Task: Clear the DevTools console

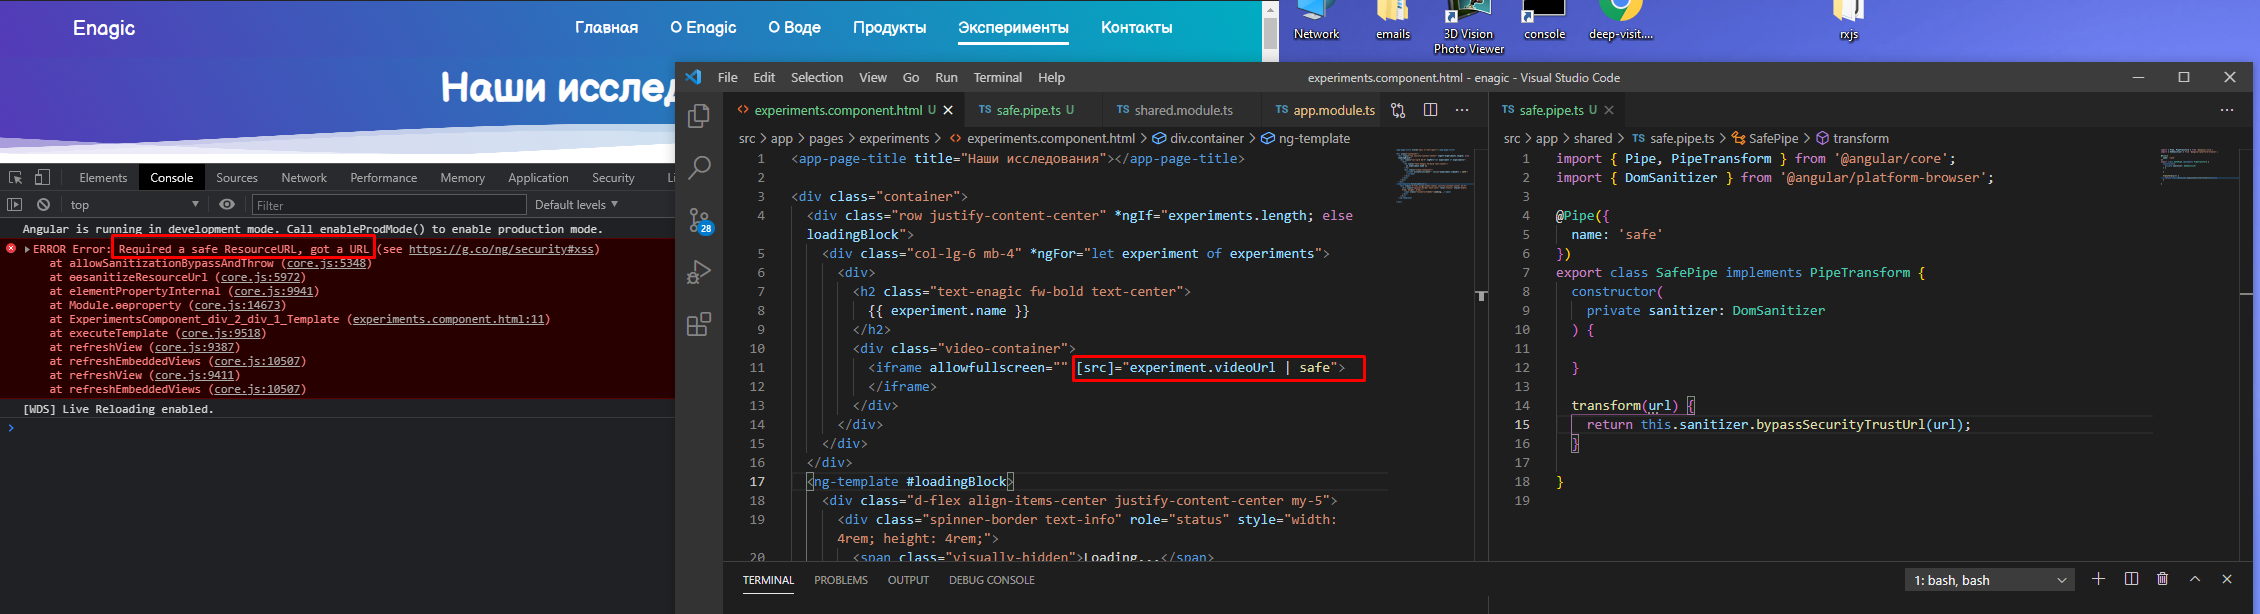Action: click(43, 204)
